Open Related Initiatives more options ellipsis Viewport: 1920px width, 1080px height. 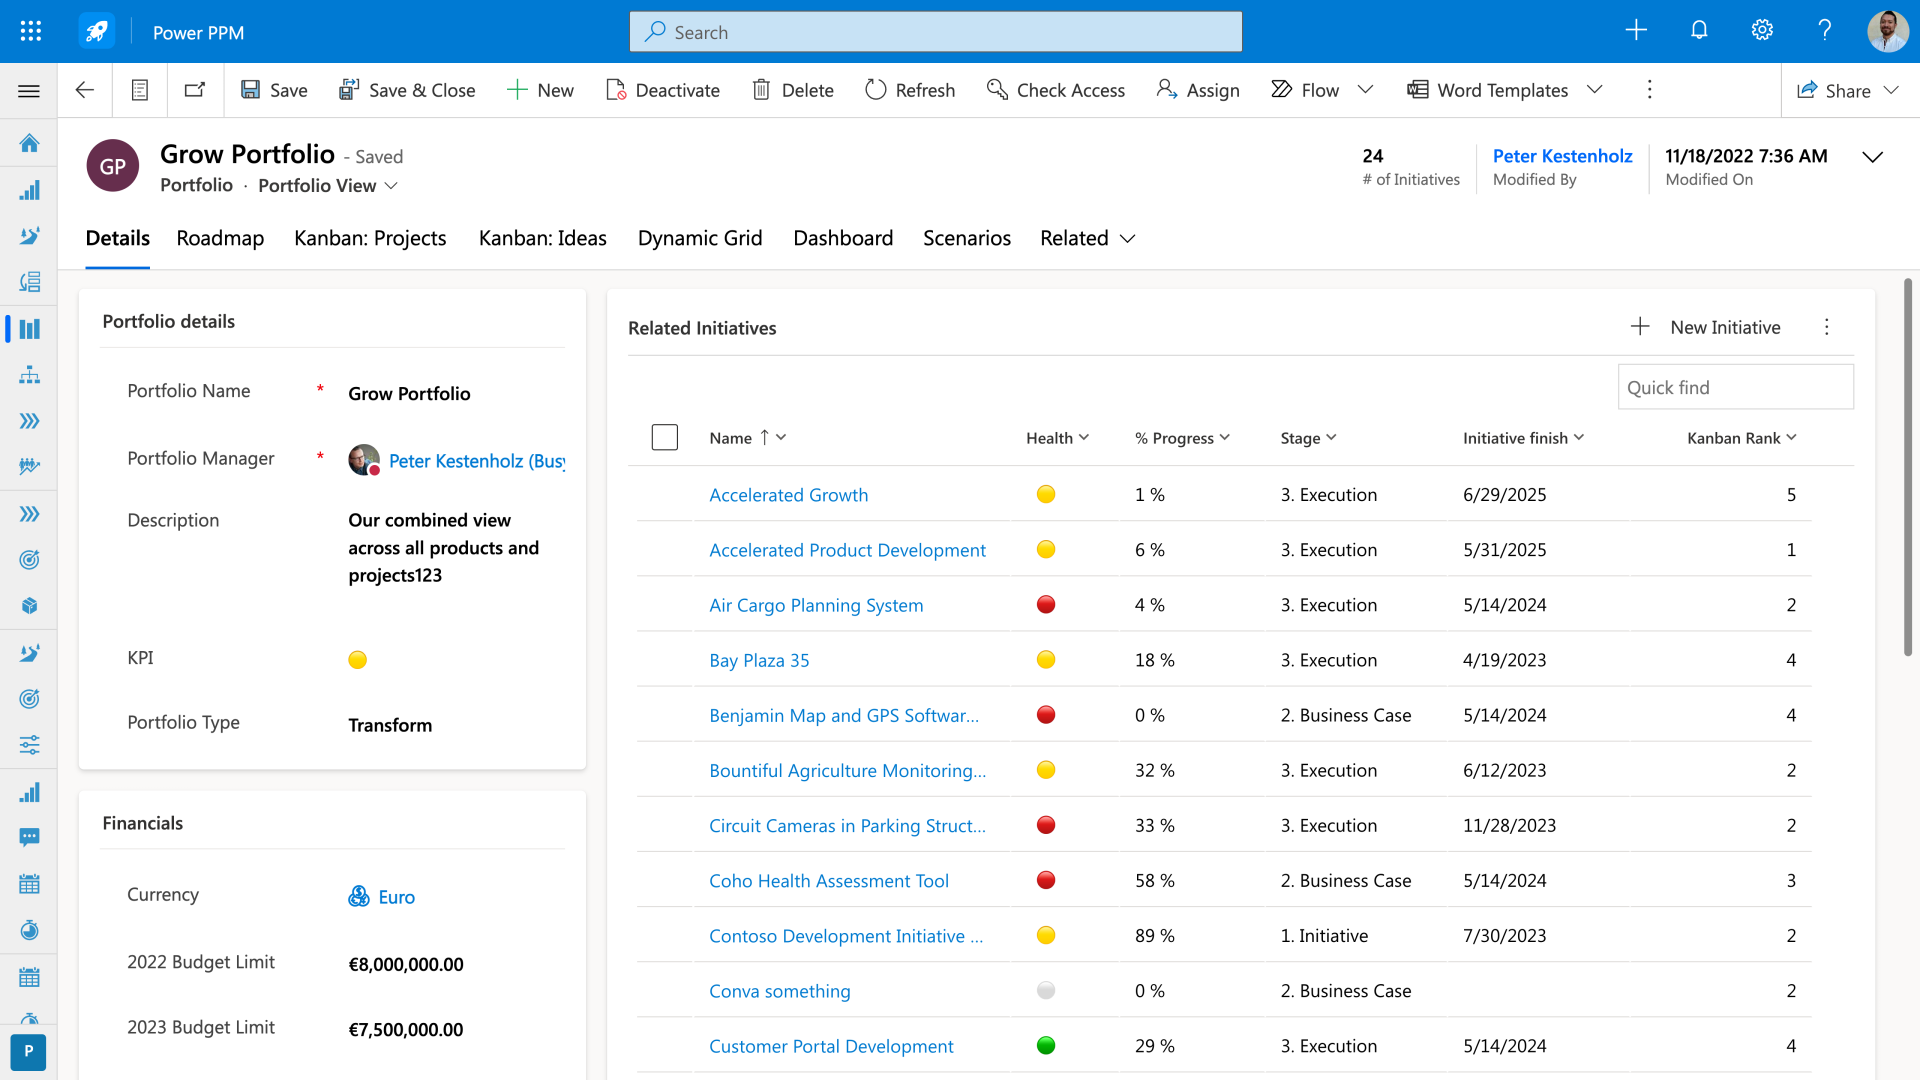(x=1827, y=327)
